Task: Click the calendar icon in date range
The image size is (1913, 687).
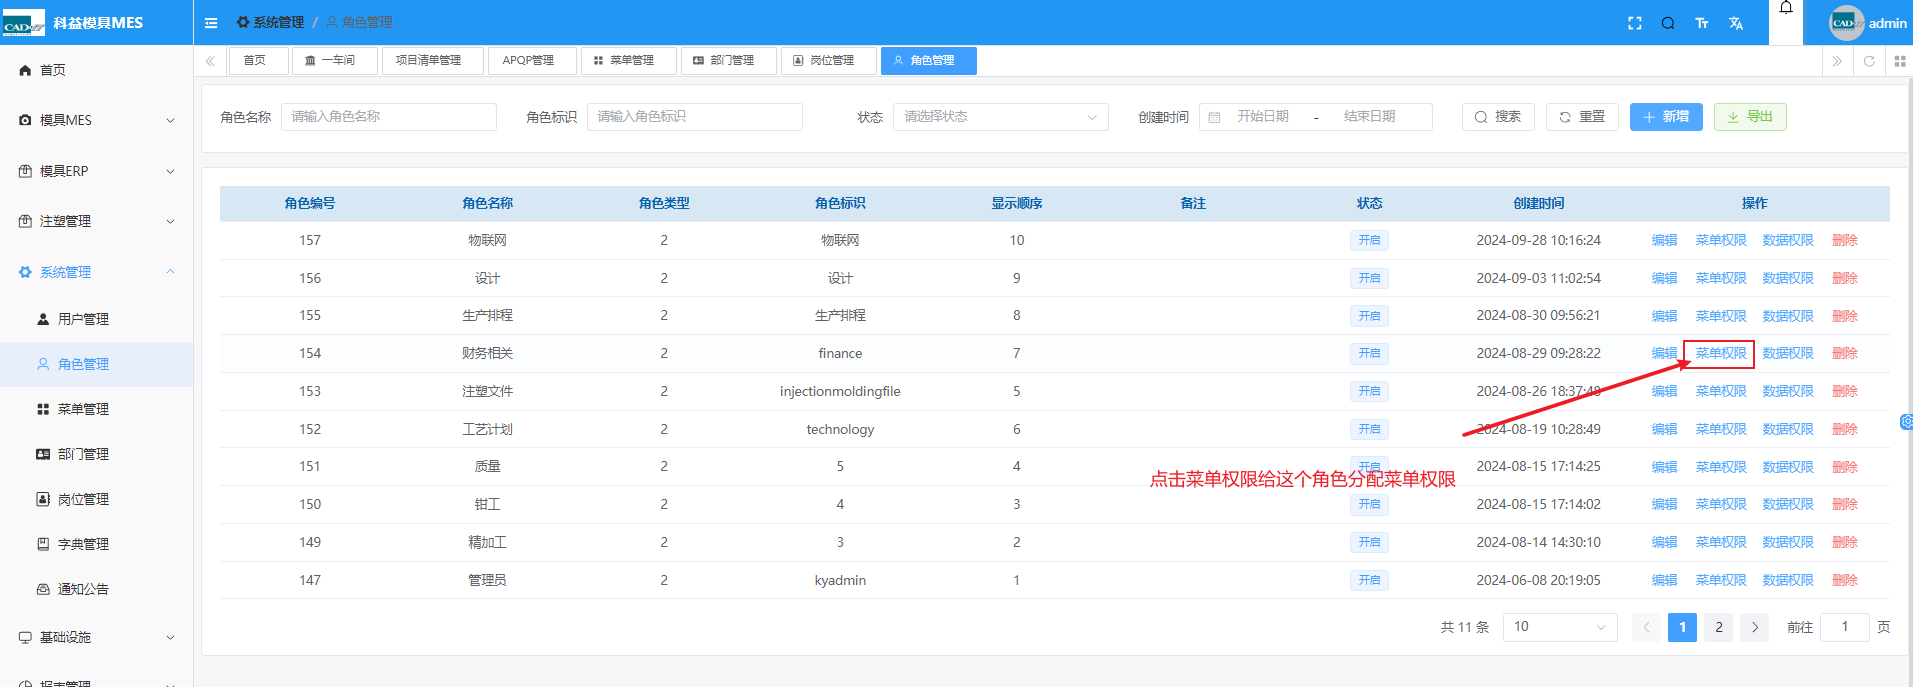Action: tap(1214, 117)
